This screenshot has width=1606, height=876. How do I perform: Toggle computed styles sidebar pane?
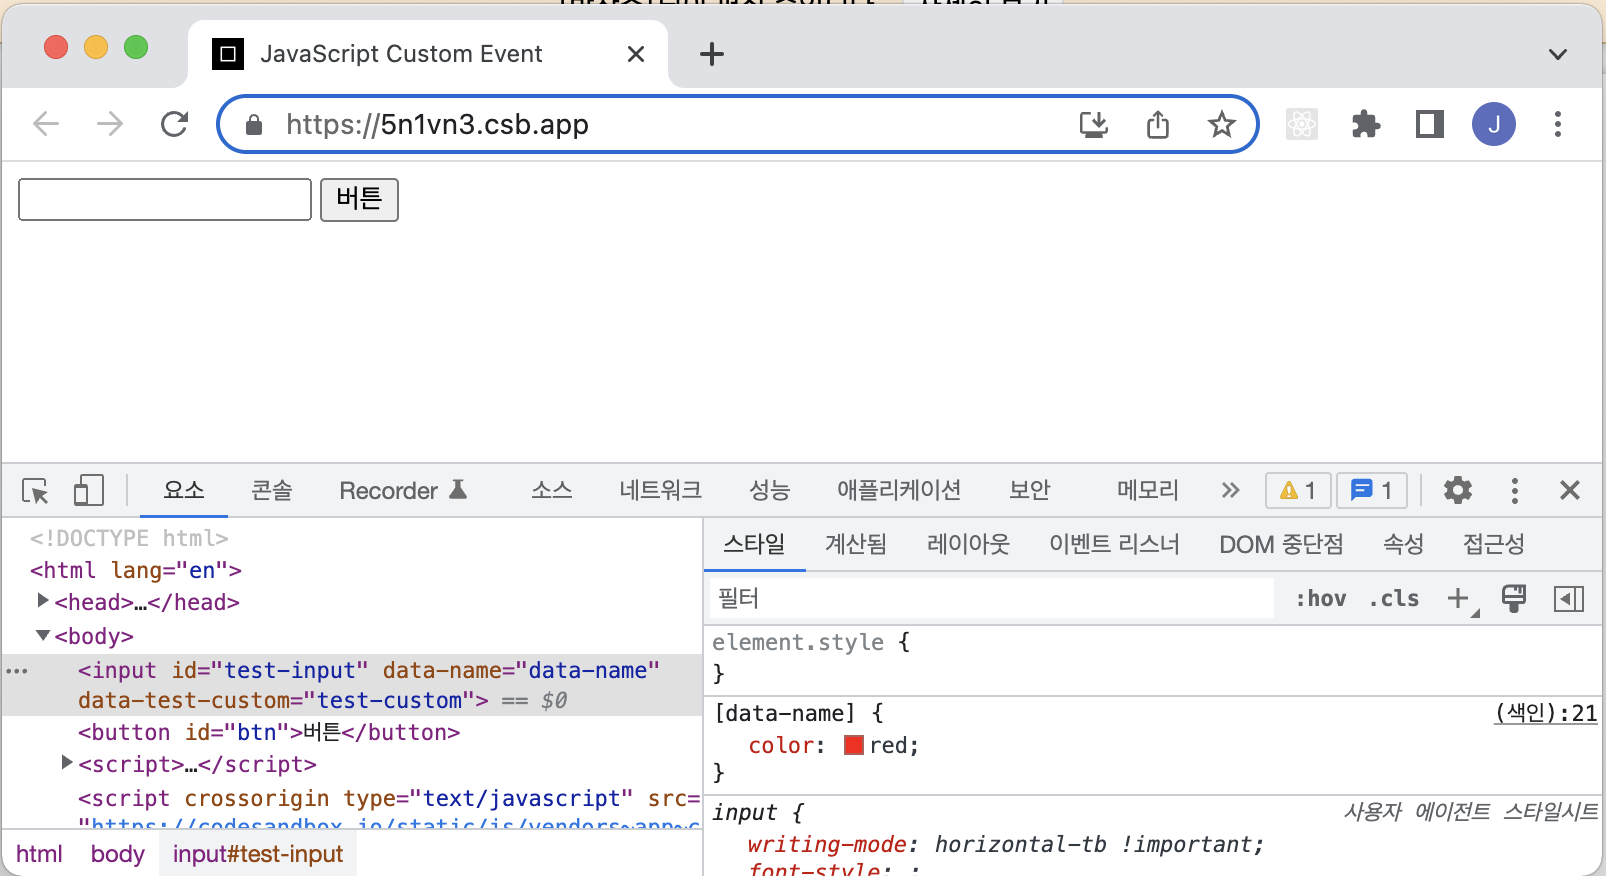pos(1569,598)
